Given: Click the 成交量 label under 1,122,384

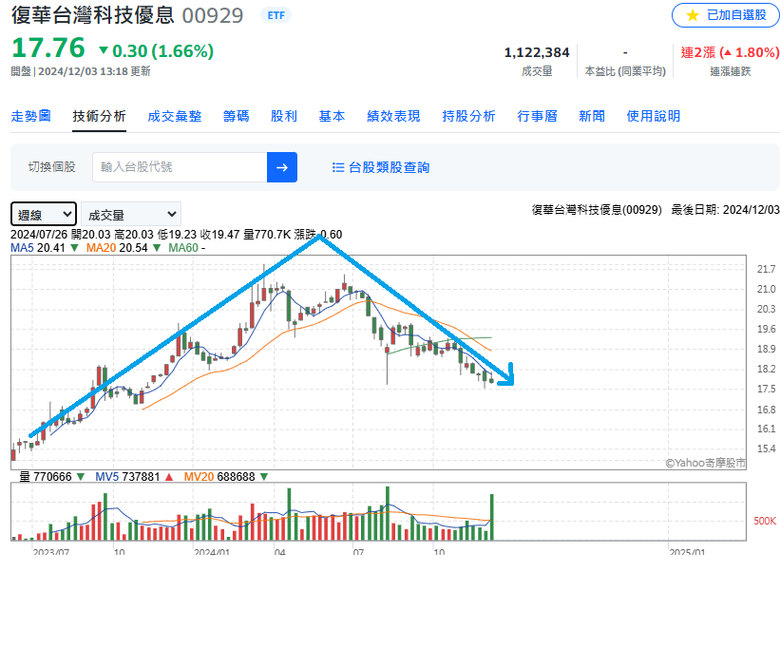Looking at the screenshot, I should [537, 72].
